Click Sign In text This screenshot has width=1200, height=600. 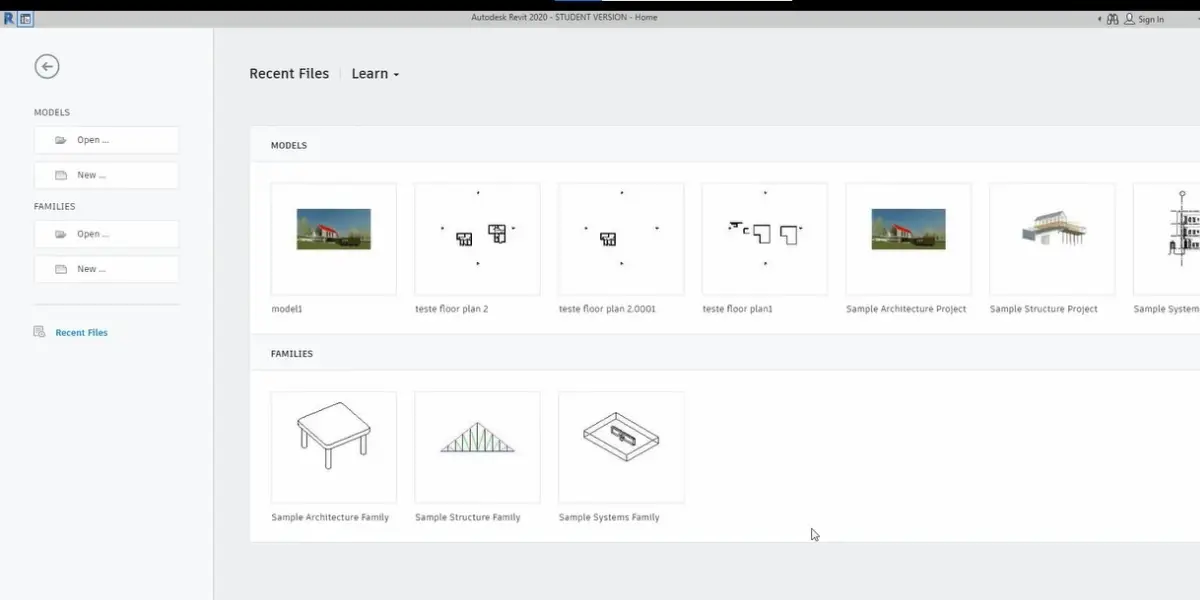click(x=1151, y=19)
